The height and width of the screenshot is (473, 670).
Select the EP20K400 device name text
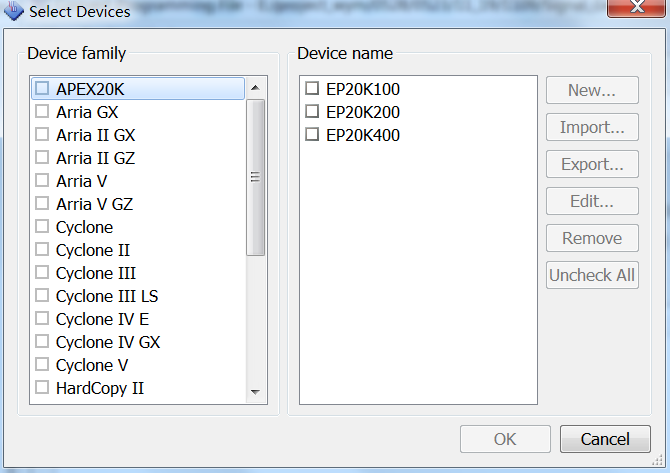(363, 135)
